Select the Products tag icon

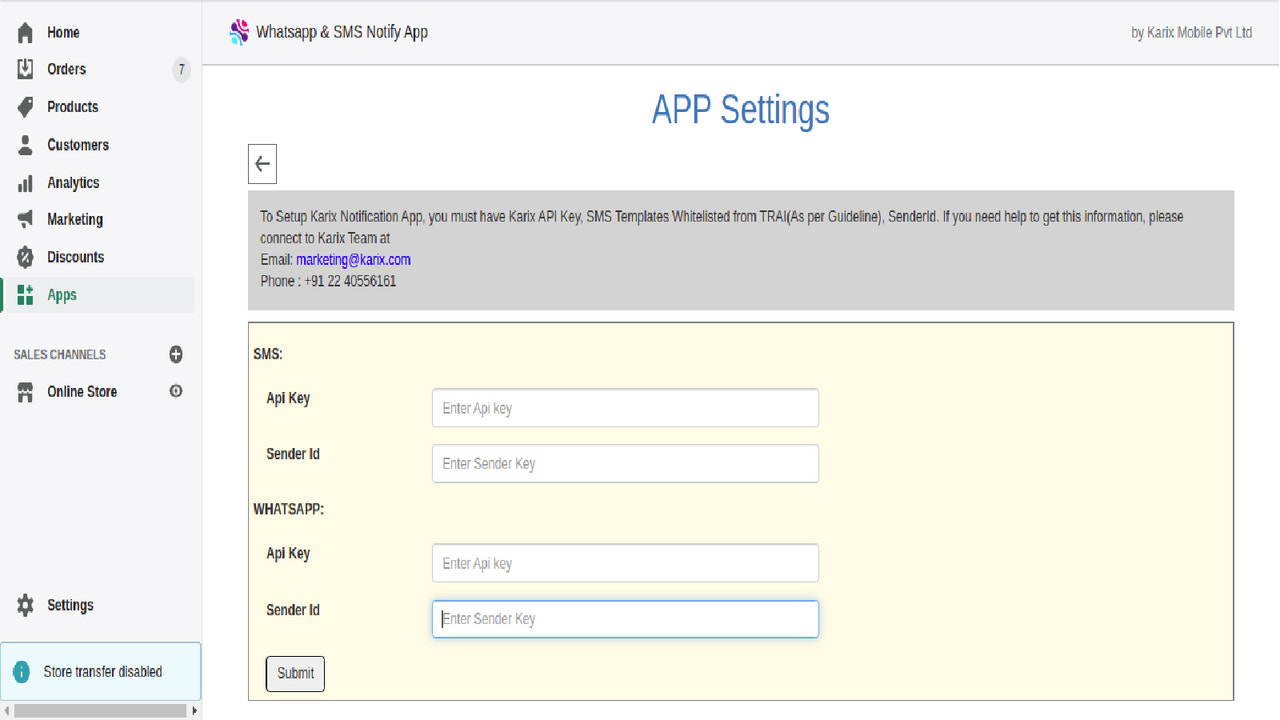(x=24, y=107)
